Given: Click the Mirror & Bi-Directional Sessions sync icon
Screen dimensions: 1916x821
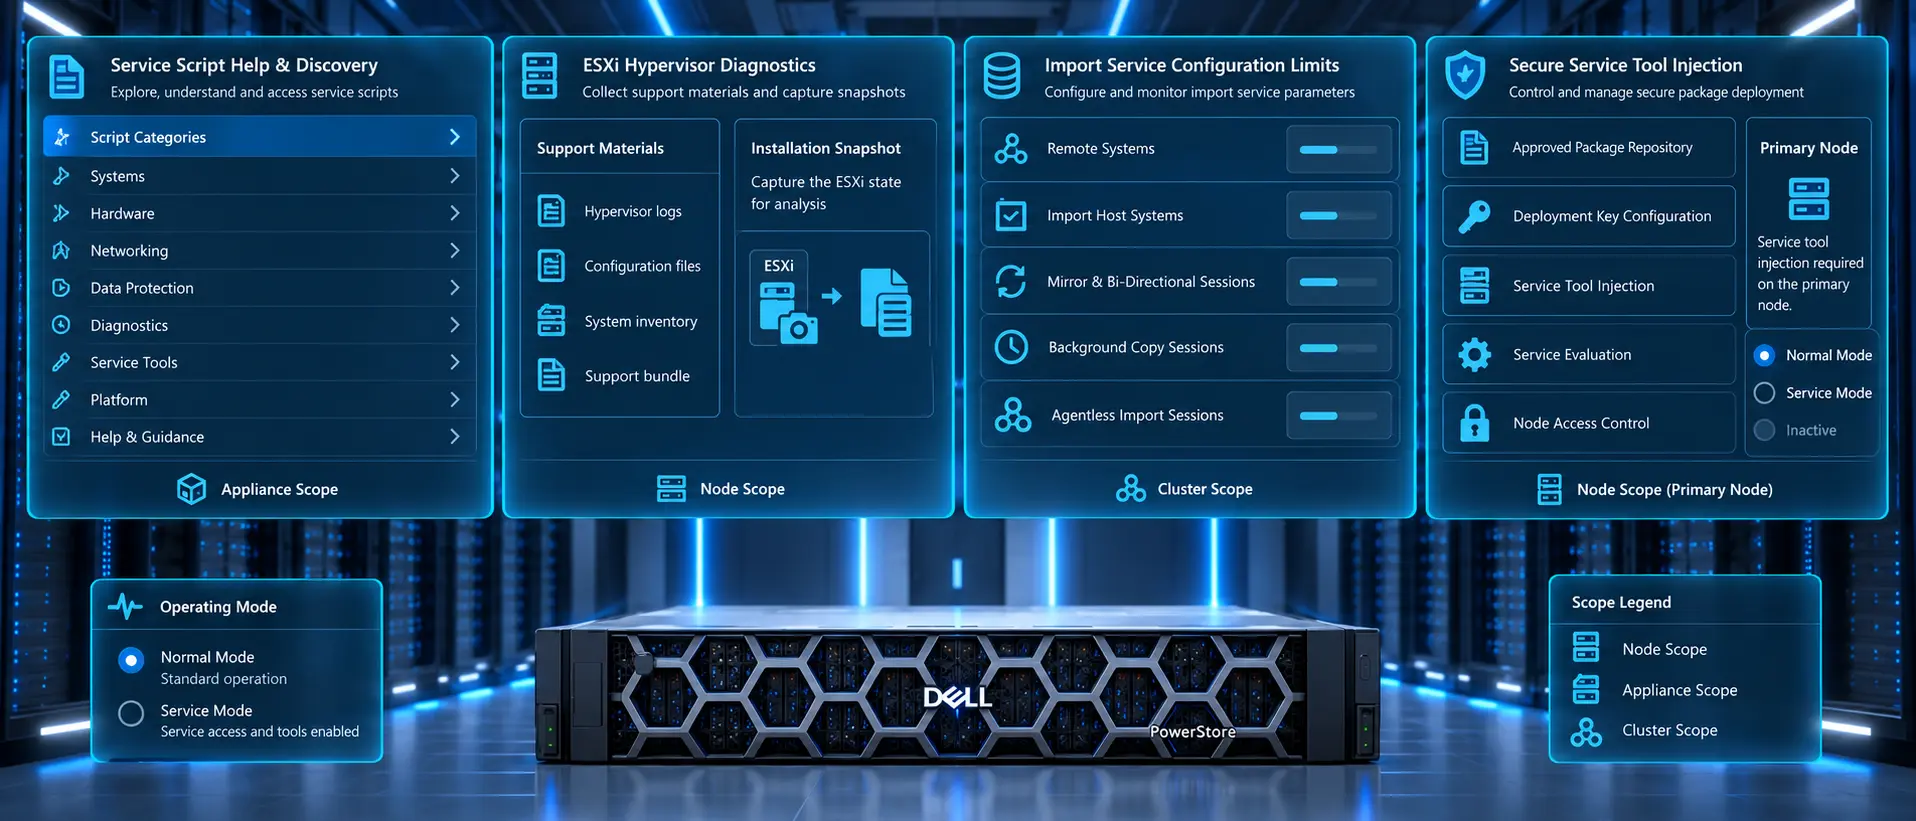Looking at the screenshot, I should [x=1011, y=281].
